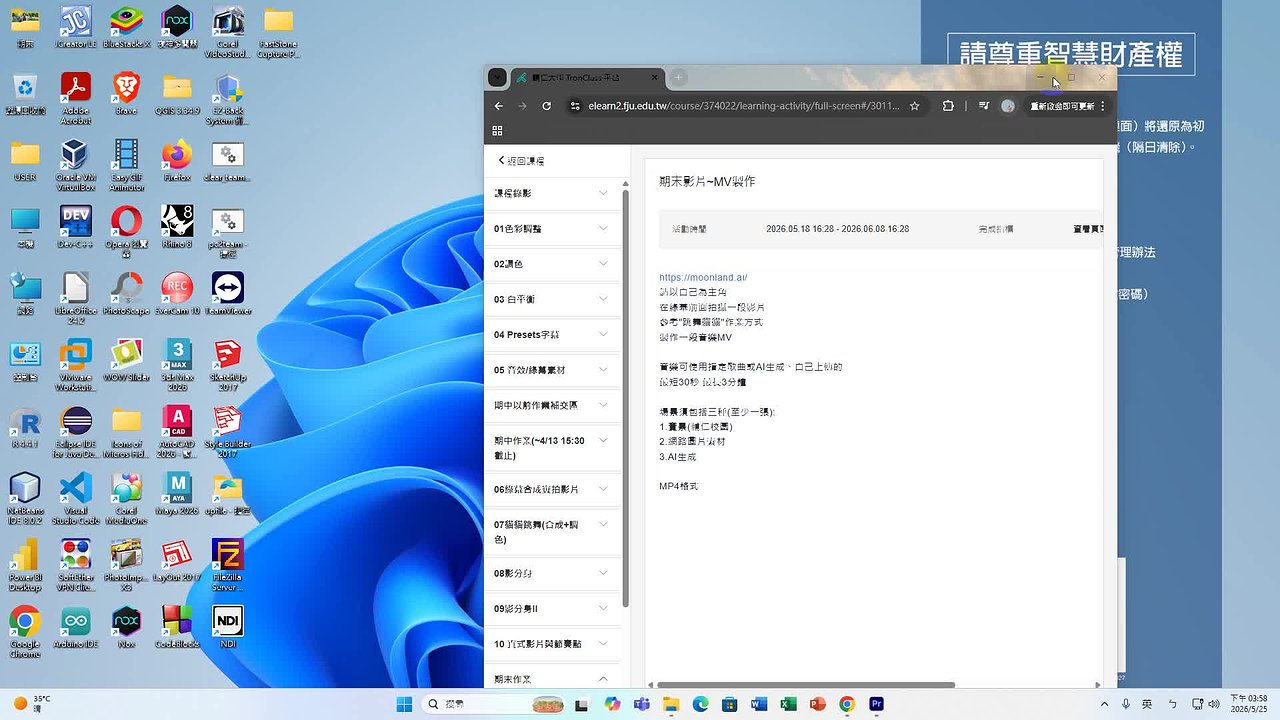This screenshot has height=720, width=1280.
Task: Select the Rhino 8 desktop icon
Action: (x=177, y=227)
